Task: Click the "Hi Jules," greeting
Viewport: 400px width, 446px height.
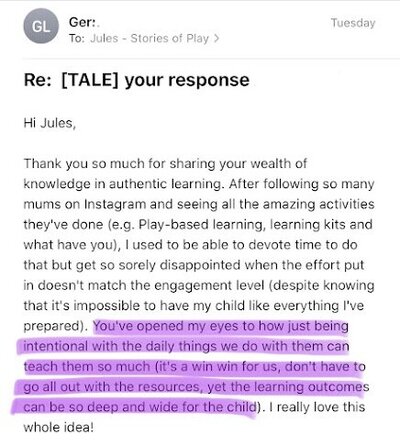Action: pyautogui.click(x=50, y=123)
